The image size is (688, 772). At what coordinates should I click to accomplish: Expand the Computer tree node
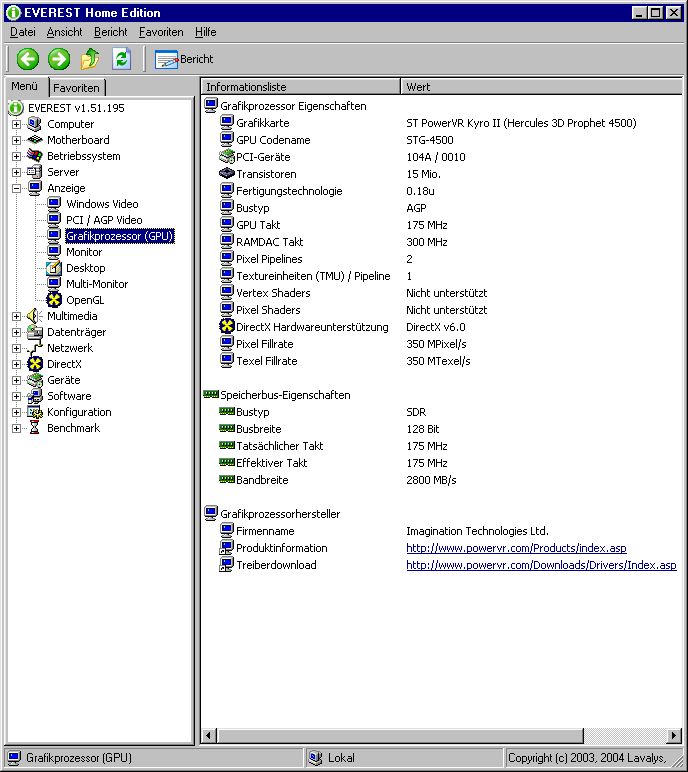pyautogui.click(x=16, y=124)
